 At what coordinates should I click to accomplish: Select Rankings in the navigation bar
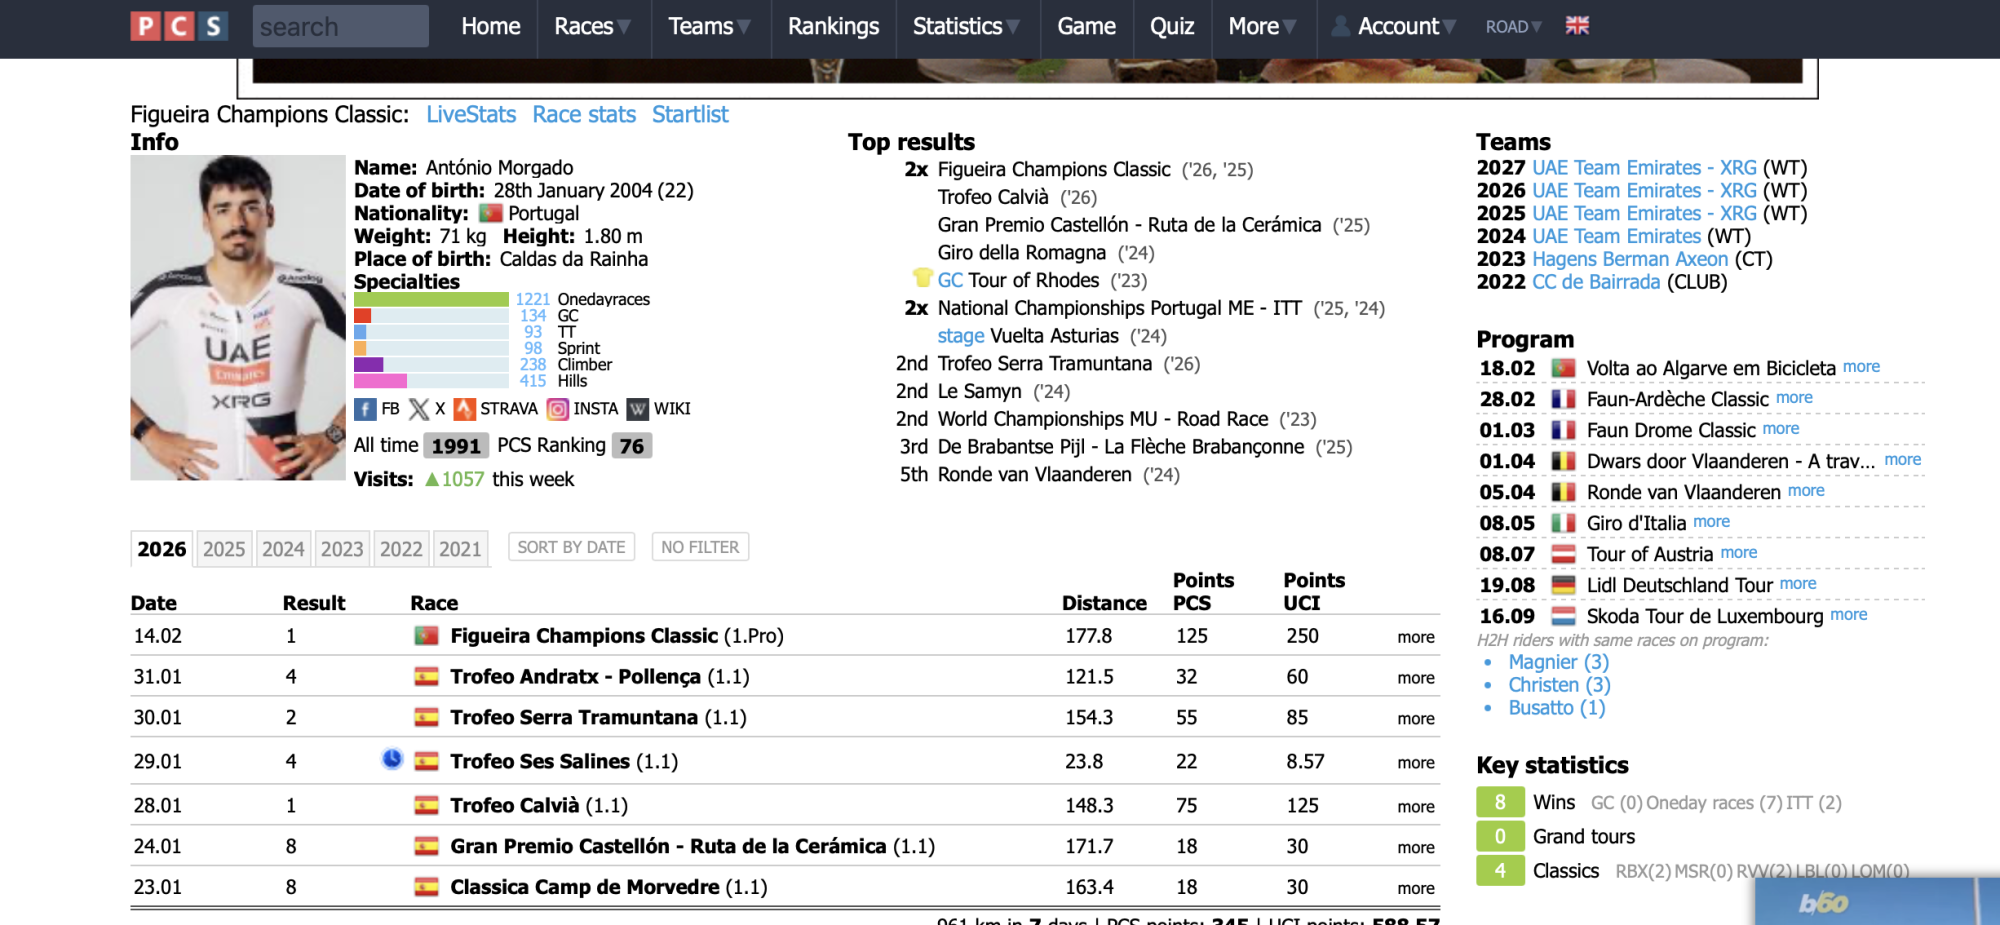click(x=833, y=27)
